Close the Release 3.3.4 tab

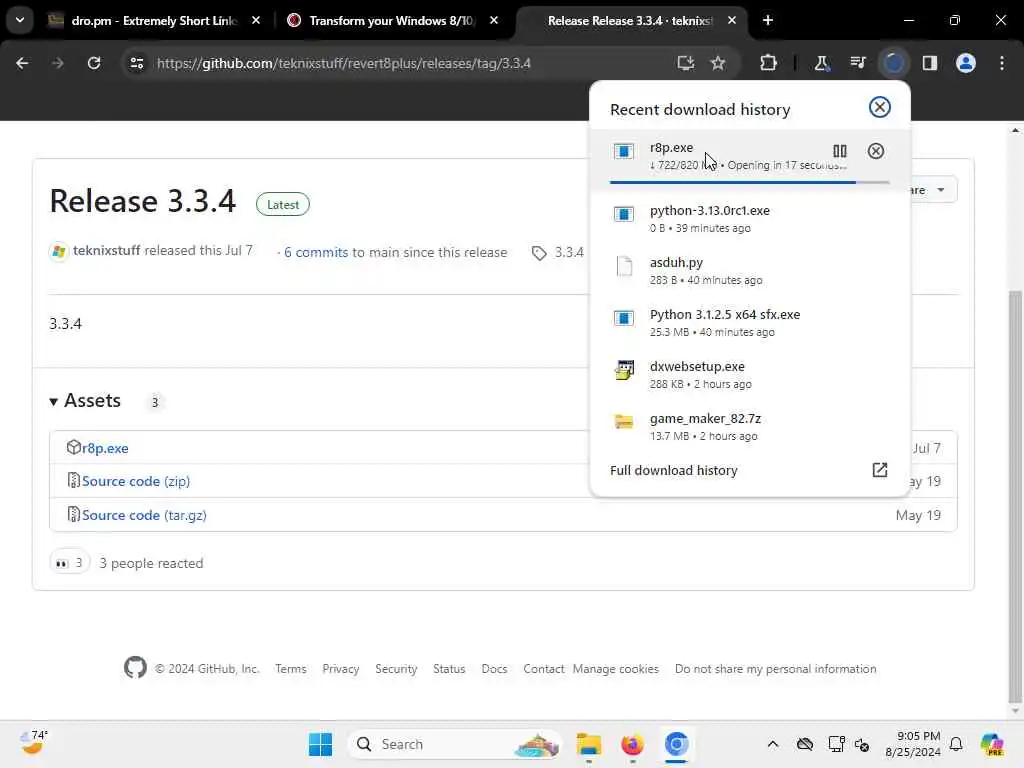click(731, 21)
